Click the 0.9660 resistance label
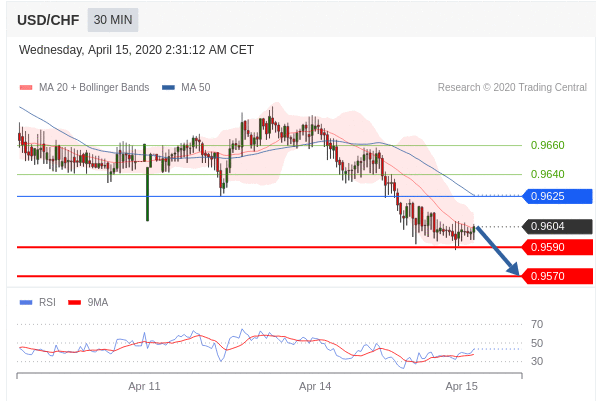599x405 pixels. tap(547, 145)
